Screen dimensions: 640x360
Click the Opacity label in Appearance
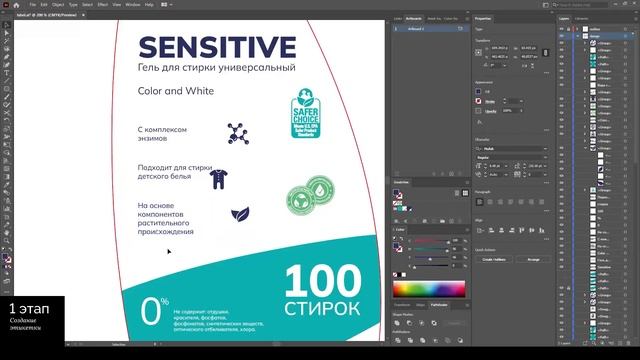tap(491, 111)
